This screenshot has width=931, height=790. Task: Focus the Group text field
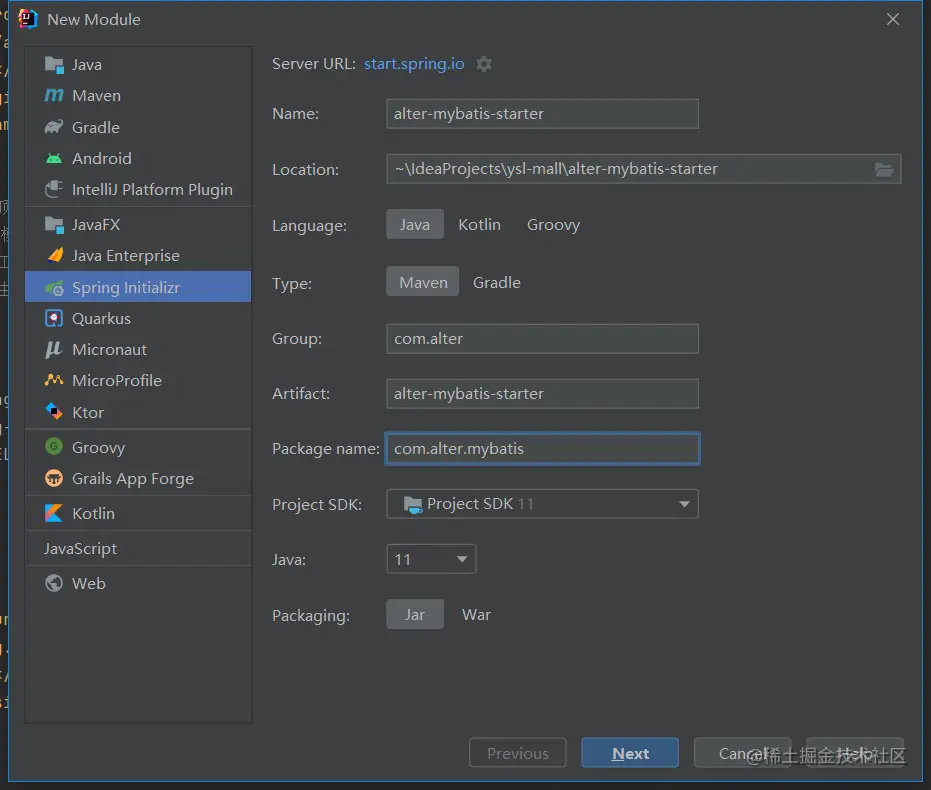(x=542, y=339)
